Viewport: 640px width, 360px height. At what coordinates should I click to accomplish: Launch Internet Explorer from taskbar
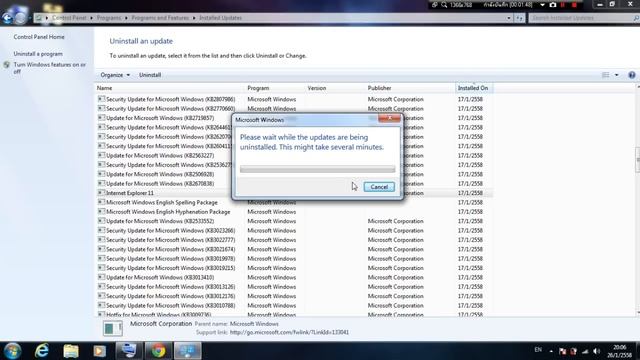42,351
